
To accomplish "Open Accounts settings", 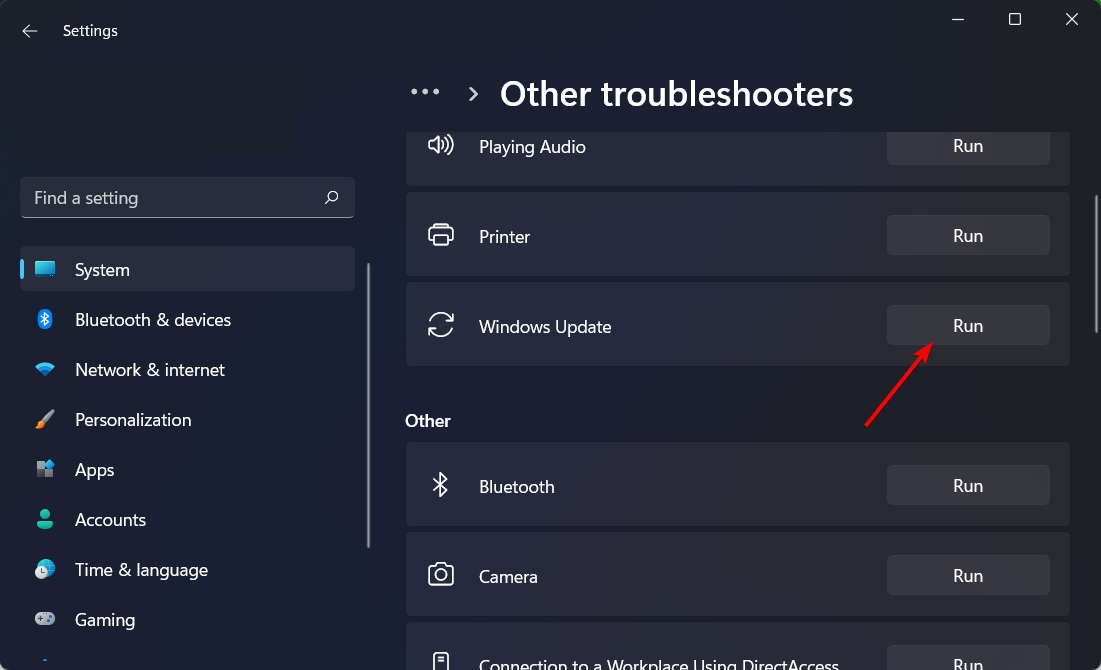I will click(x=187, y=520).
